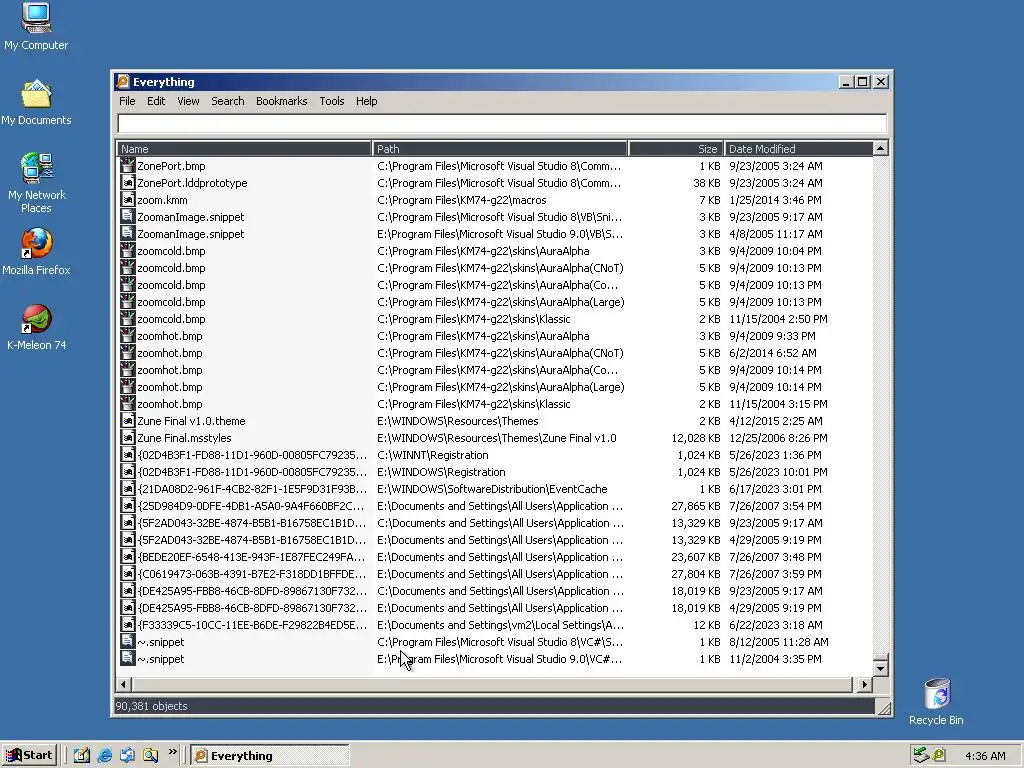The width and height of the screenshot is (1024, 768).
Task: Select the My Documents desktop icon
Action: 36,94
